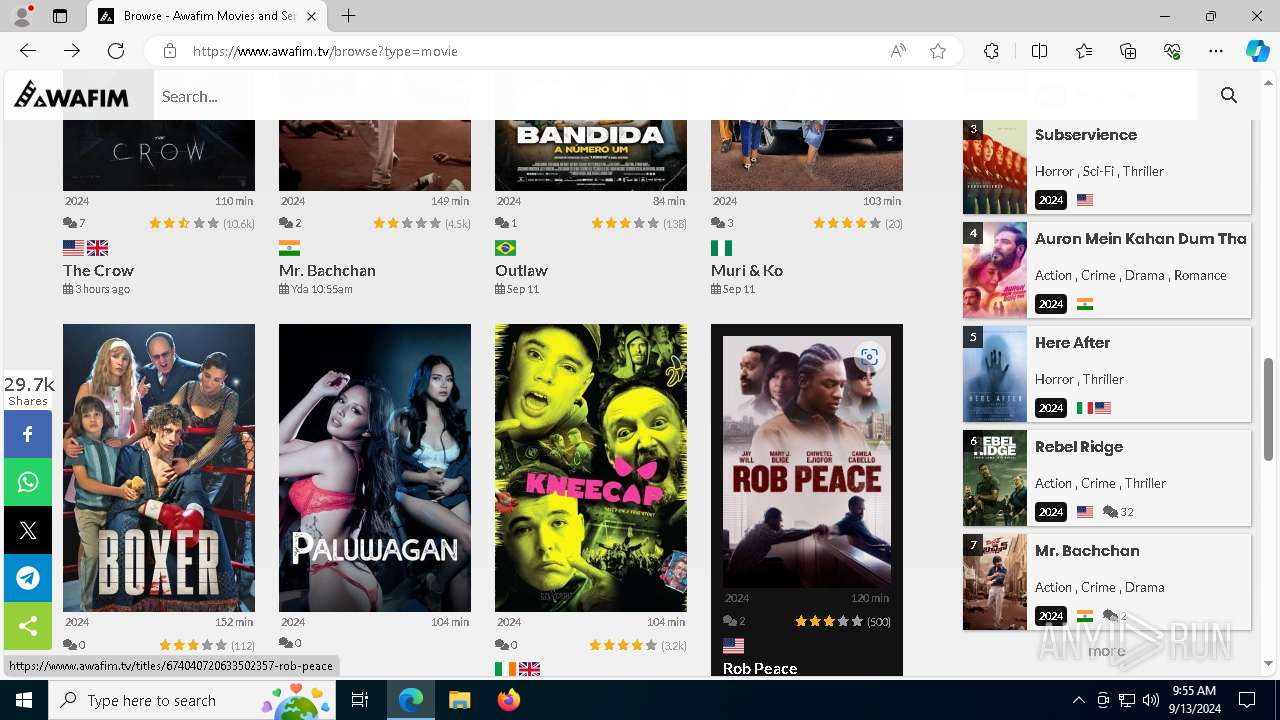Screen dimensions: 1280x720
Task: Open Firefox from taskbar
Action: [x=509, y=700]
